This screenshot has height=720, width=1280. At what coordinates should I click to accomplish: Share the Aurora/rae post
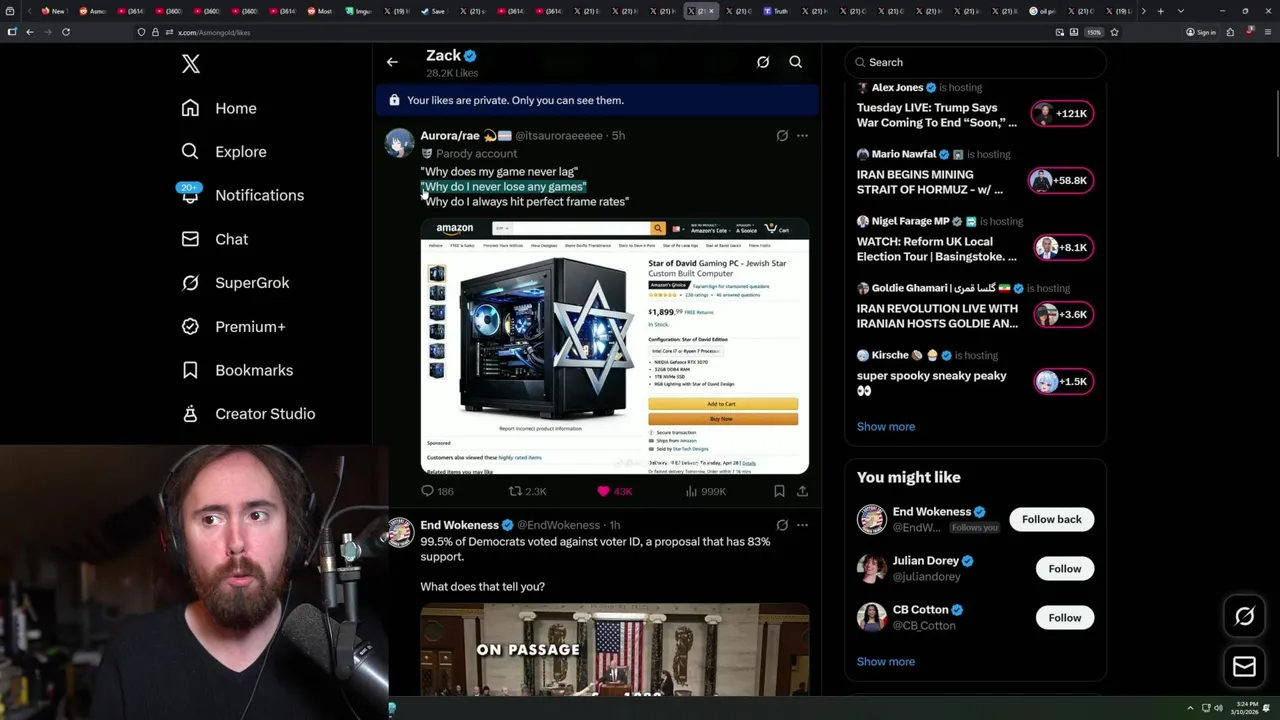[x=802, y=491]
